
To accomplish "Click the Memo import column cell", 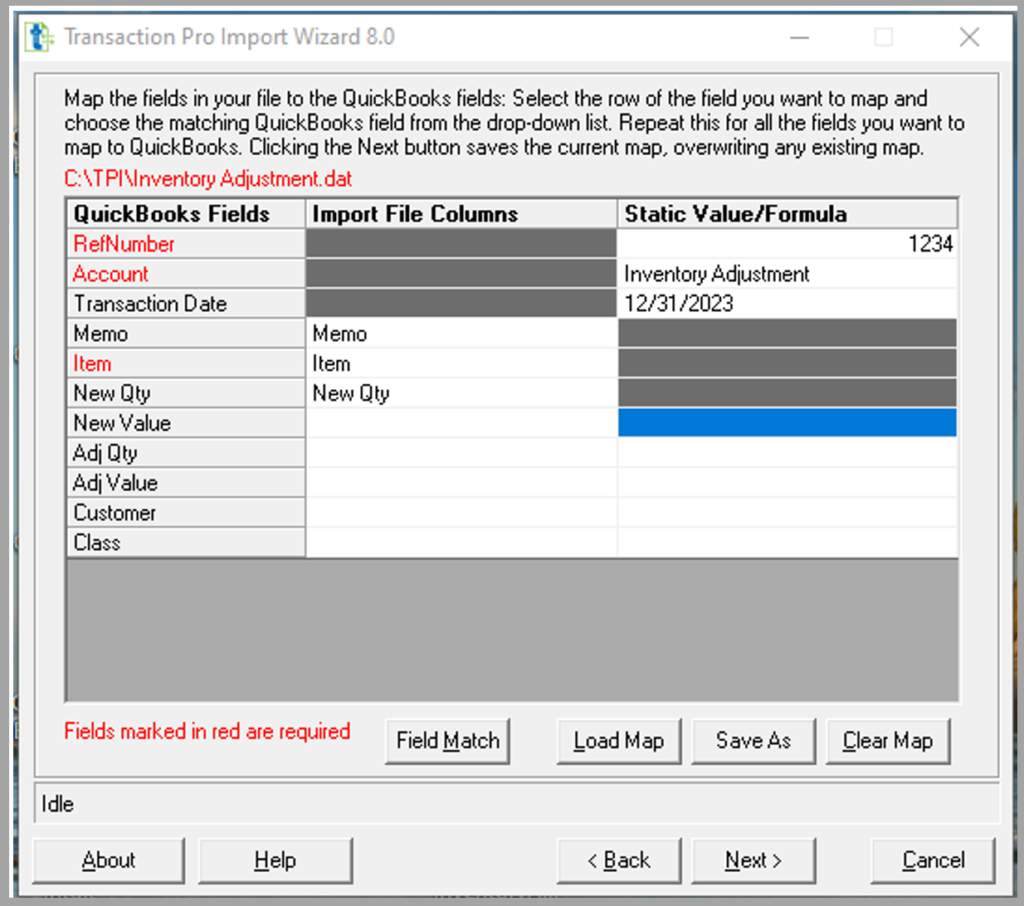I will pyautogui.click(x=461, y=334).
